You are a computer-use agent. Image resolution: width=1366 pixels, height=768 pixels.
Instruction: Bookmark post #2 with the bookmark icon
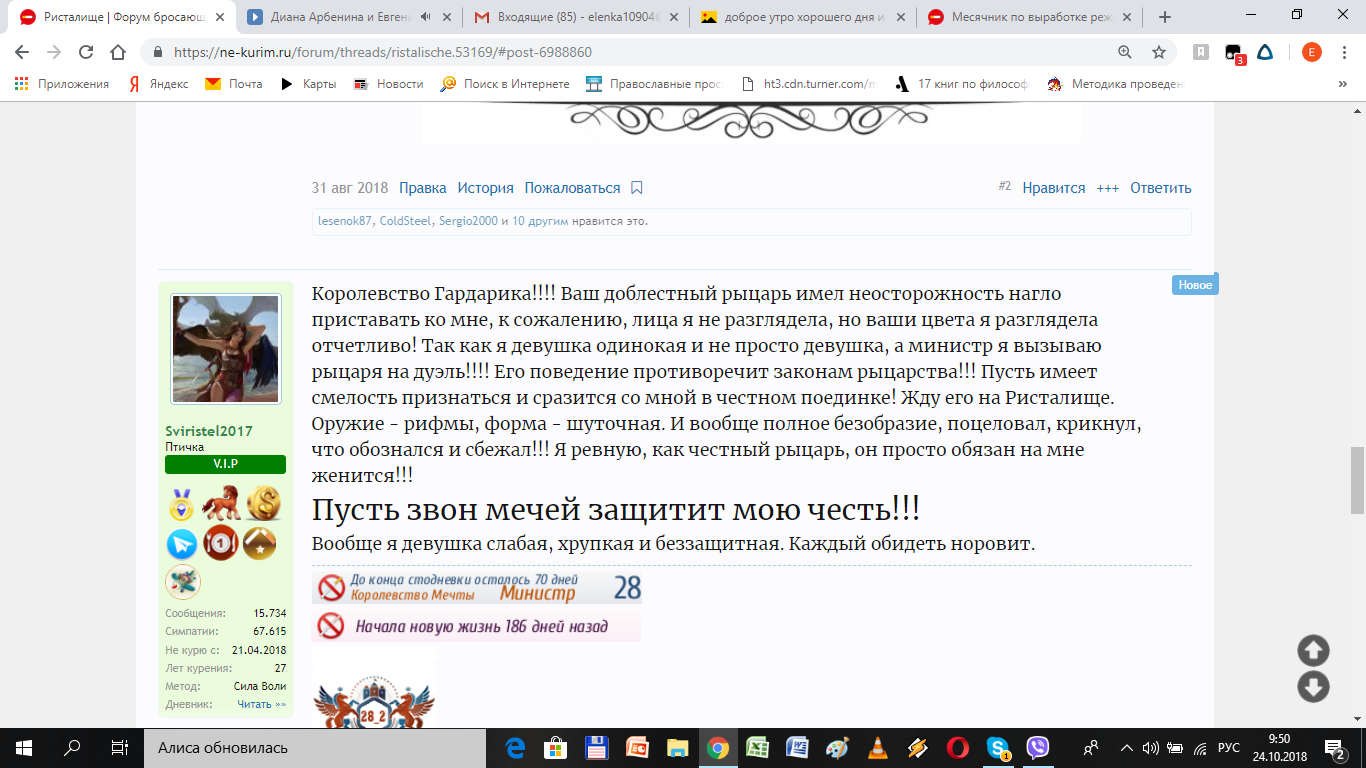tap(637, 188)
